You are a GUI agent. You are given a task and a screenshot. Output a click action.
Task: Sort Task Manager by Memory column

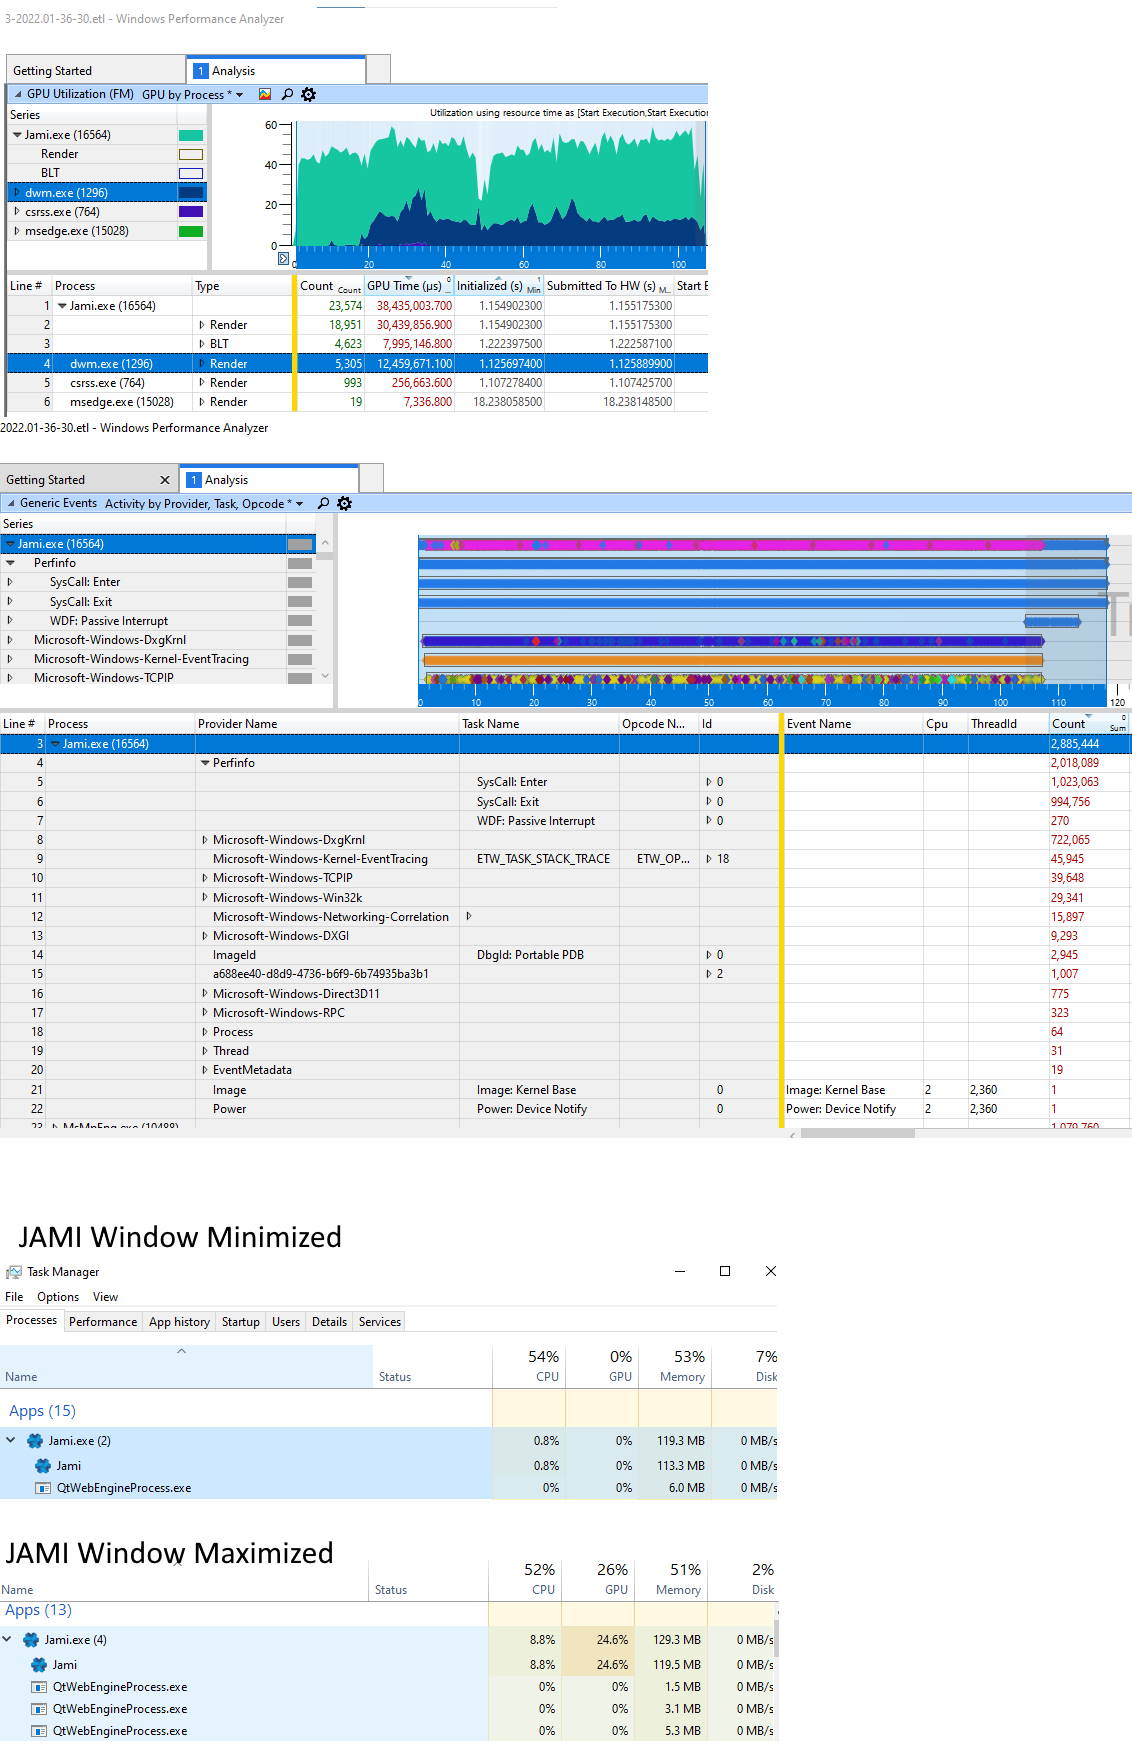click(x=675, y=1366)
